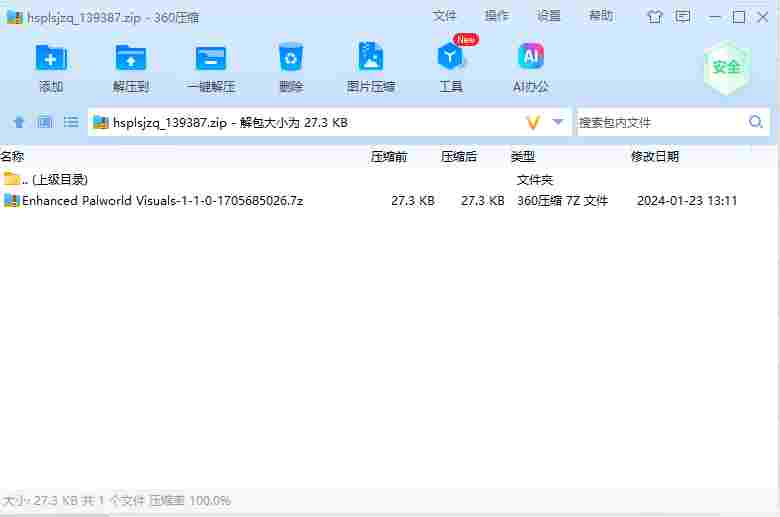Click the path text hsplsjzq_139387.zip

tap(170, 122)
